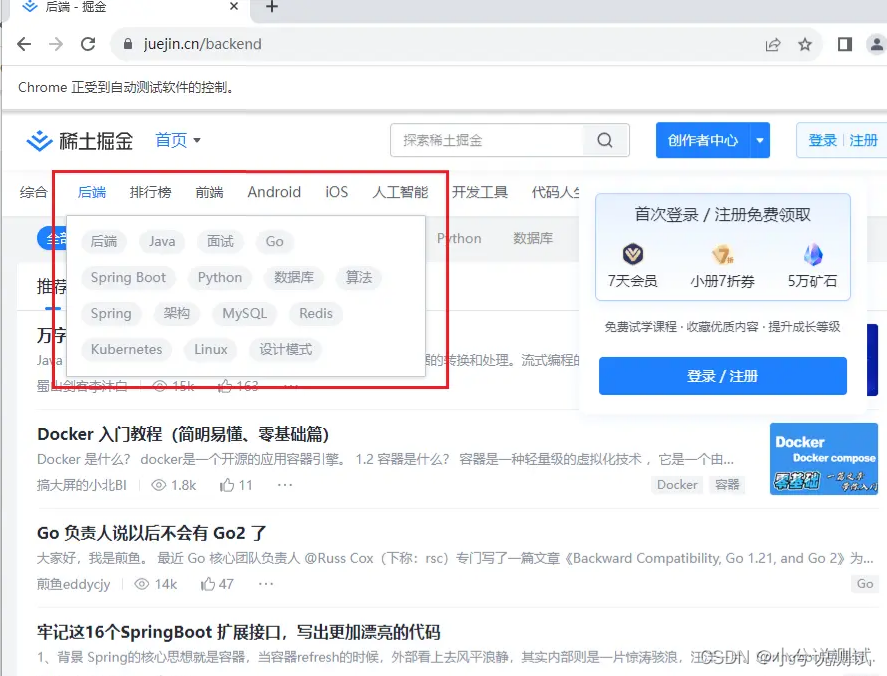Select the Kubernetes tag
The height and width of the screenshot is (676, 887).
(x=127, y=350)
